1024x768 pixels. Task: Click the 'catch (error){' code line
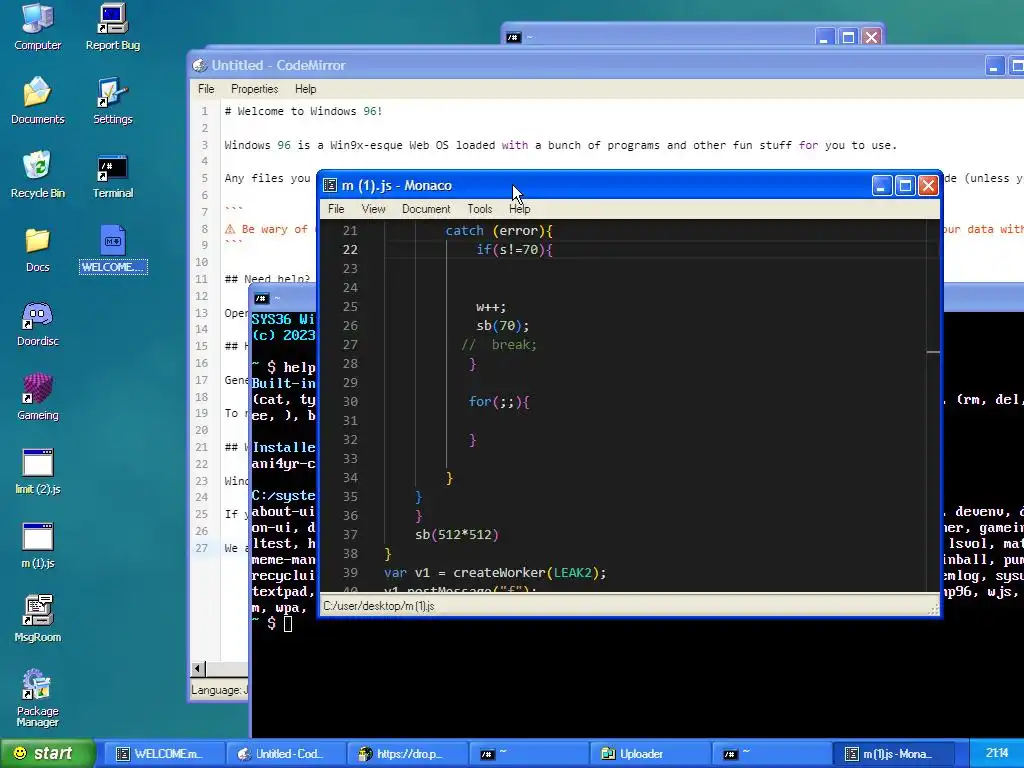499,231
